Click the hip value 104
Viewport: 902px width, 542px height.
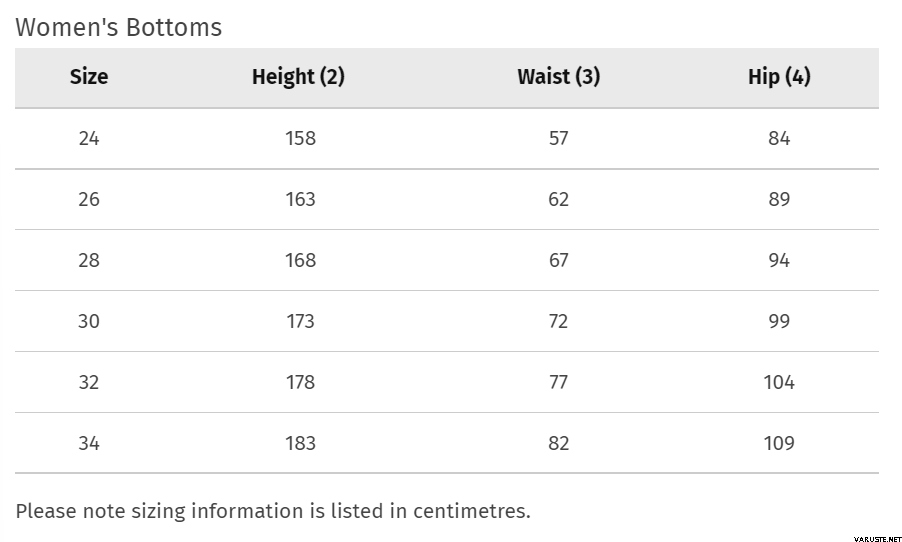click(x=779, y=382)
